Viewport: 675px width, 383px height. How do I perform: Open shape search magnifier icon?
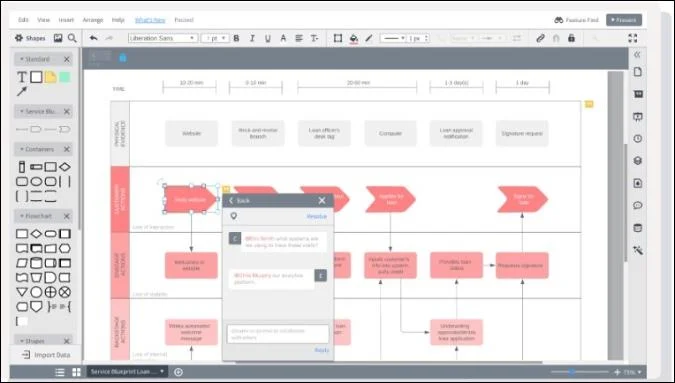[72, 38]
